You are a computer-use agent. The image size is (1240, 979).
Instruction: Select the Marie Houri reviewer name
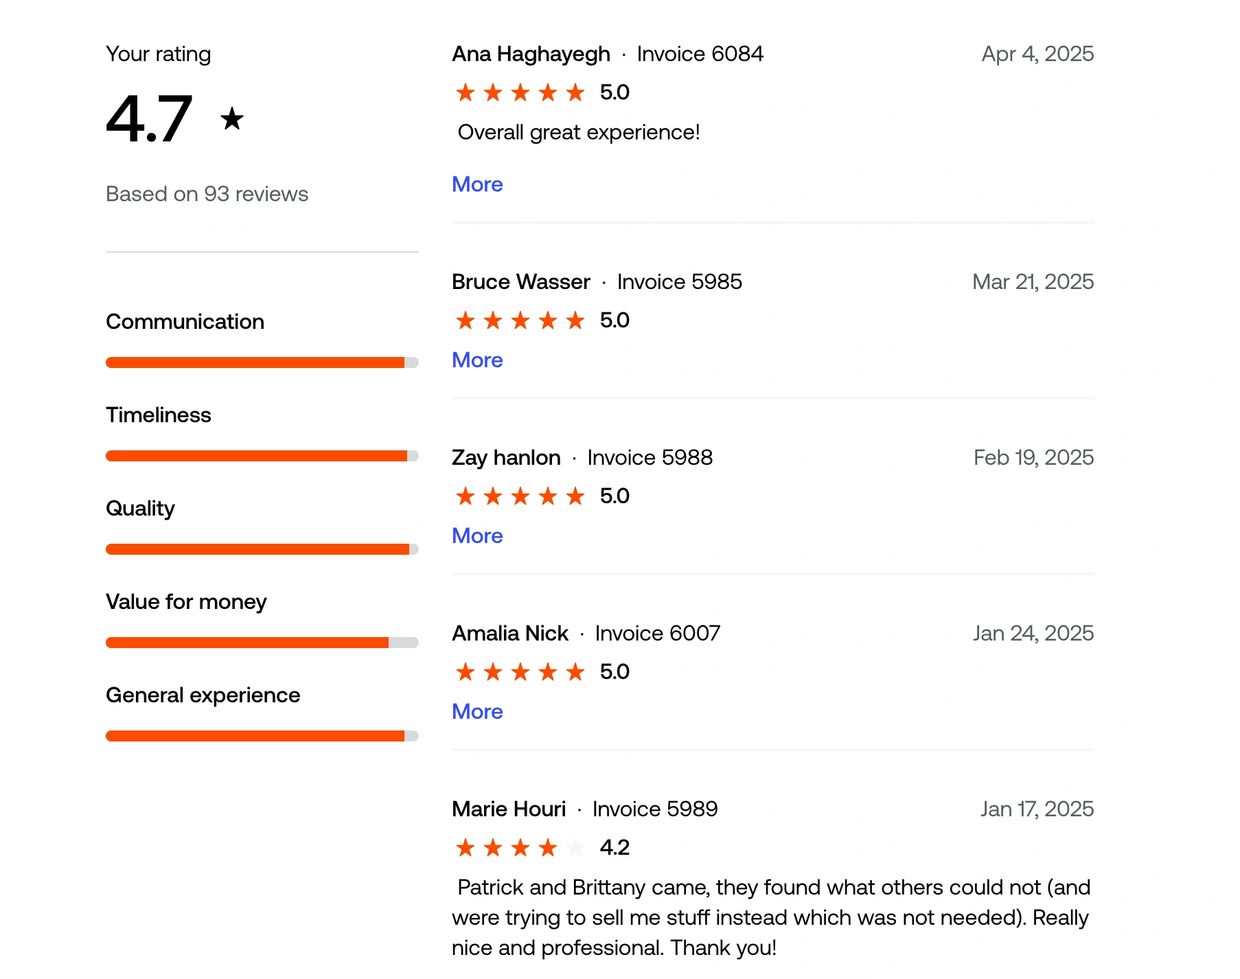pyautogui.click(x=509, y=809)
